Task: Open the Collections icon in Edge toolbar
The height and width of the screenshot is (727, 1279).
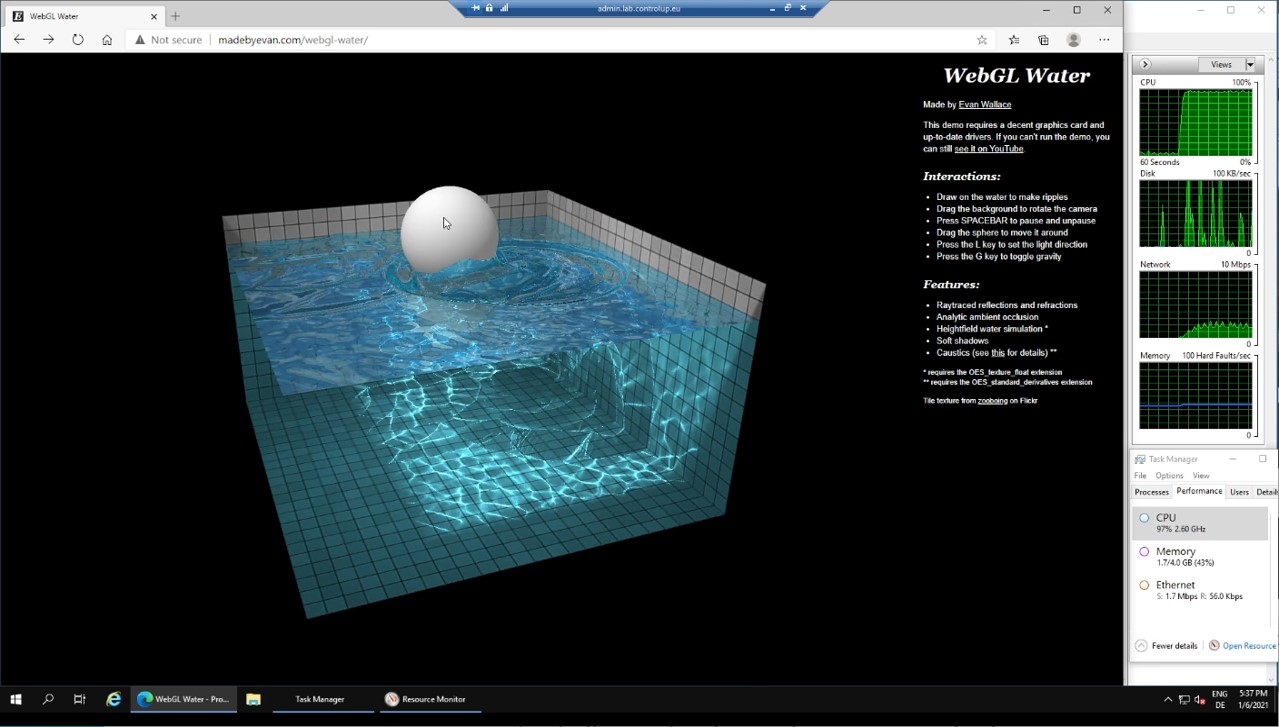Action: pos(1043,40)
